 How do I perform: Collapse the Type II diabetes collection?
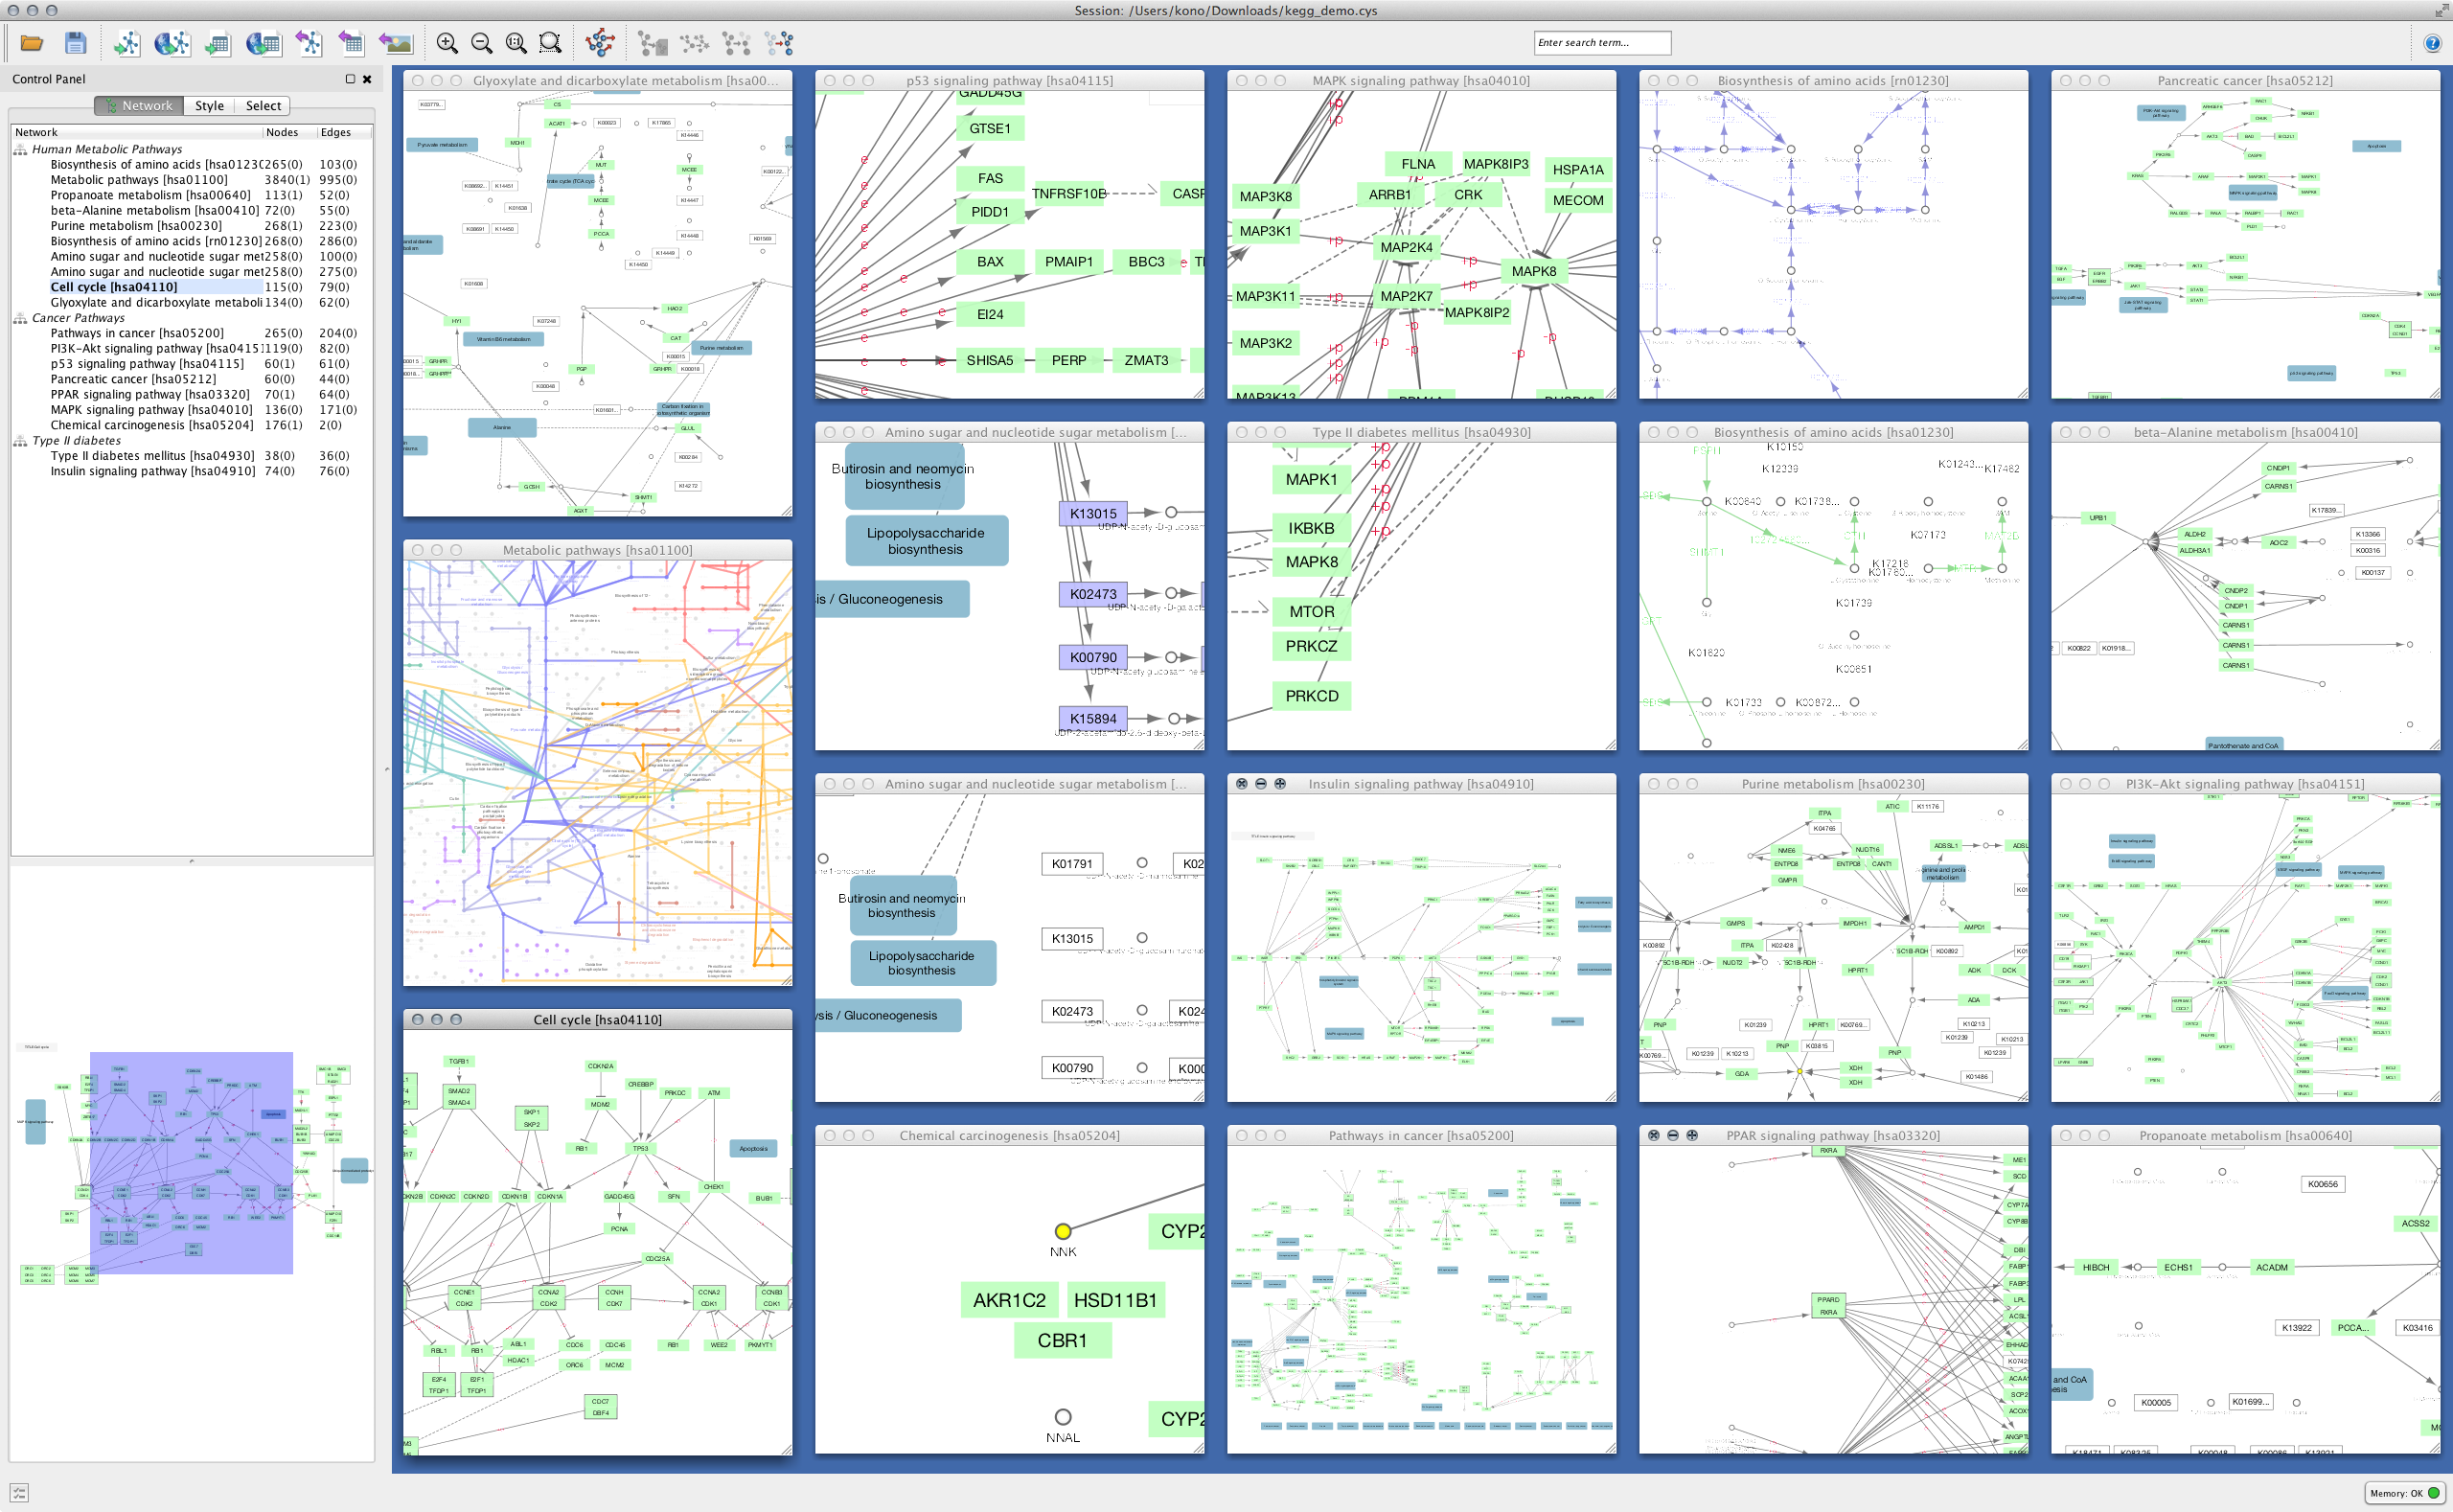pos(20,441)
